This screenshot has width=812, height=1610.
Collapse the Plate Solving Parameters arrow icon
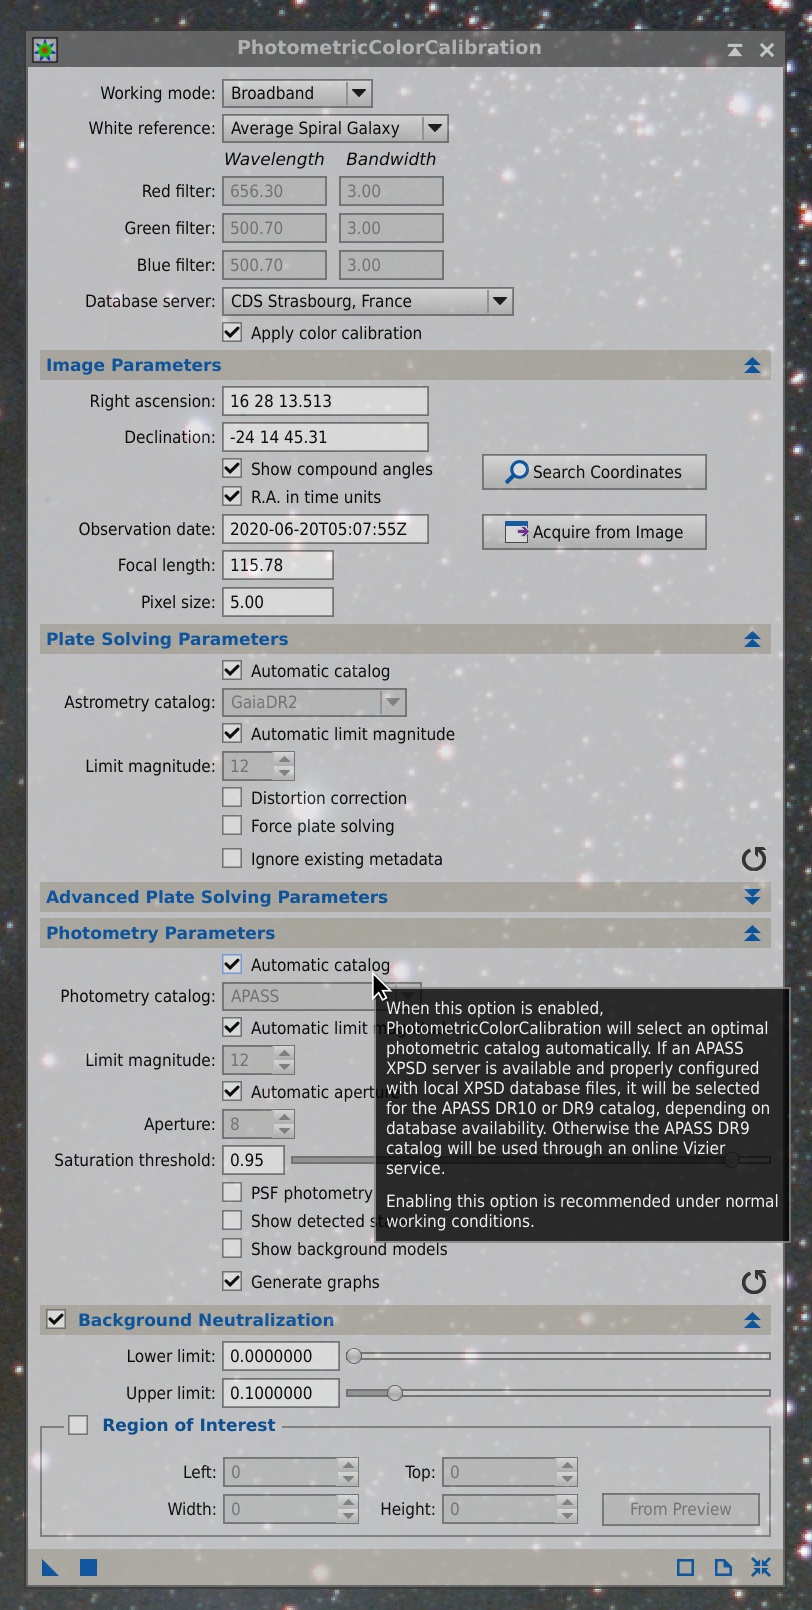[x=753, y=640]
